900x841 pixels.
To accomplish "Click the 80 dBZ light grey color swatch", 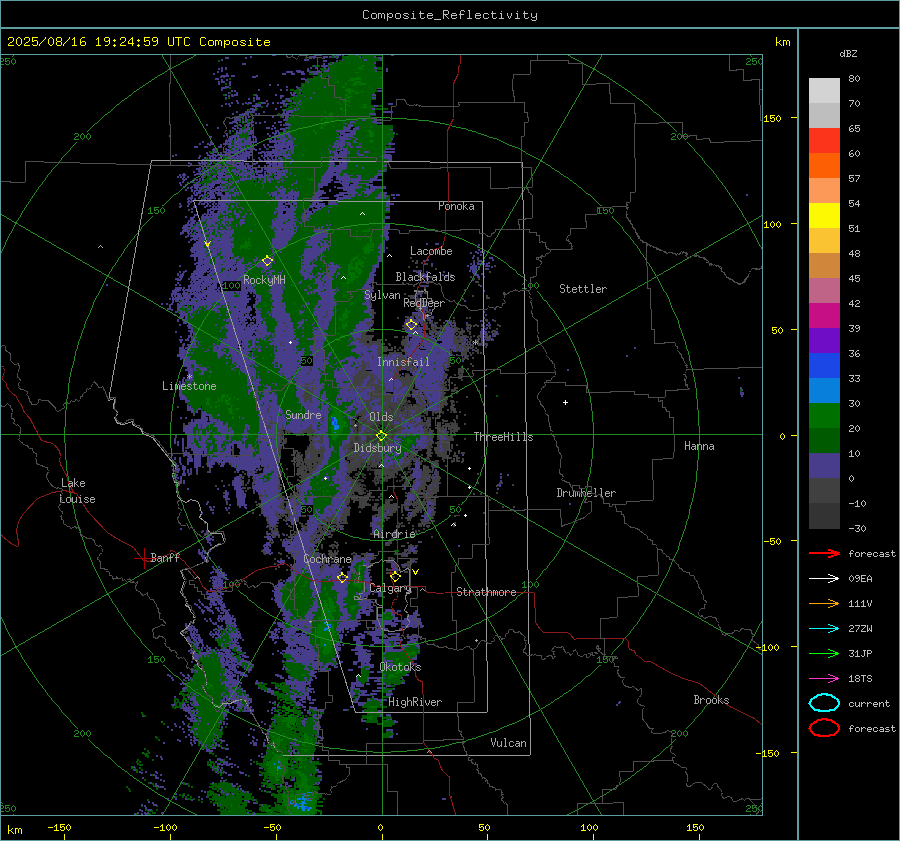I will coord(824,90).
